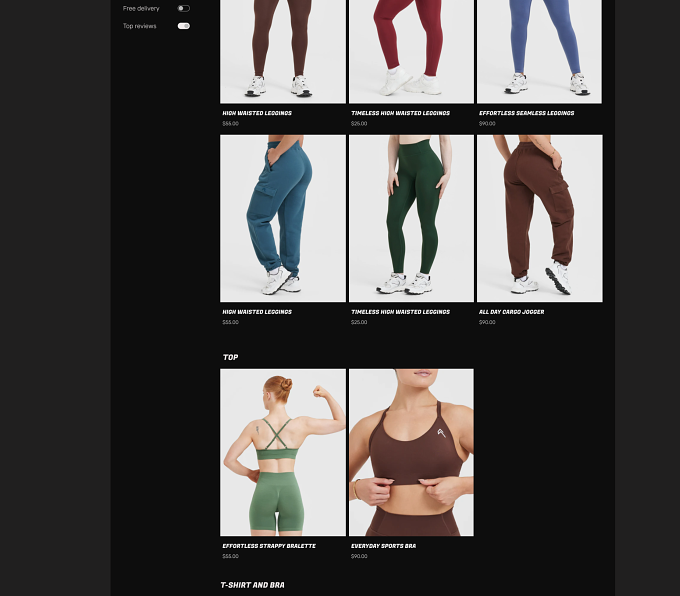Screen dimensions: 680x596
Task: Click the Everyday Sports Bra $90.00 price
Action: [x=359, y=556]
